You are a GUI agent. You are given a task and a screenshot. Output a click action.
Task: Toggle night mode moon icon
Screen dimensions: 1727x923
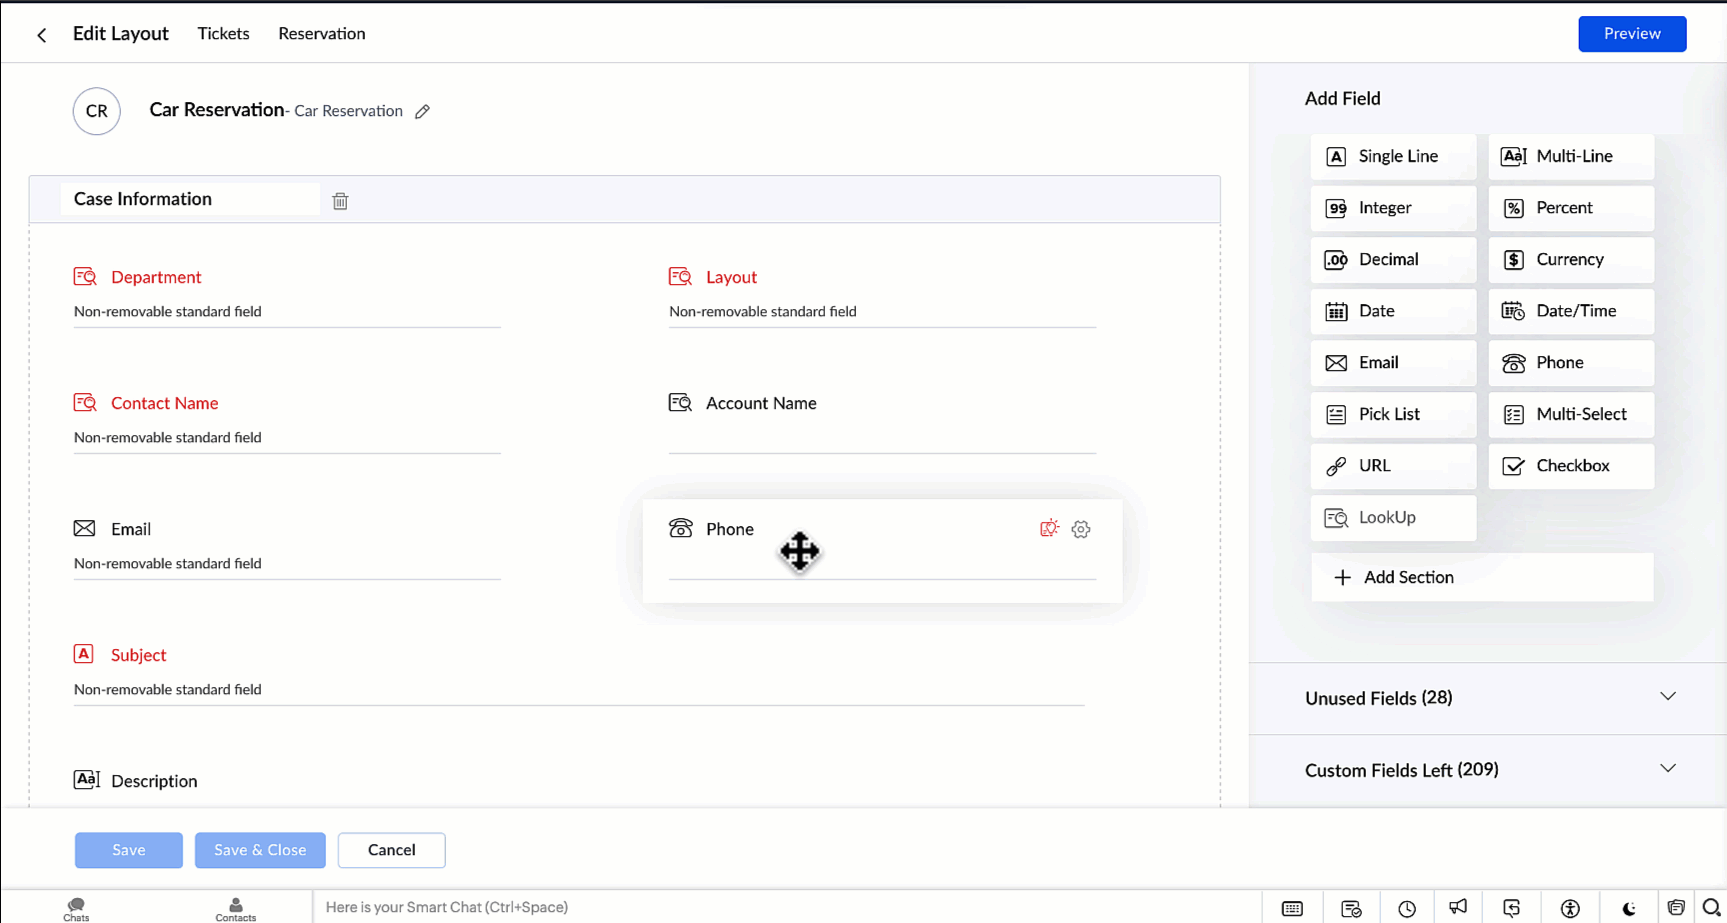point(1629,908)
